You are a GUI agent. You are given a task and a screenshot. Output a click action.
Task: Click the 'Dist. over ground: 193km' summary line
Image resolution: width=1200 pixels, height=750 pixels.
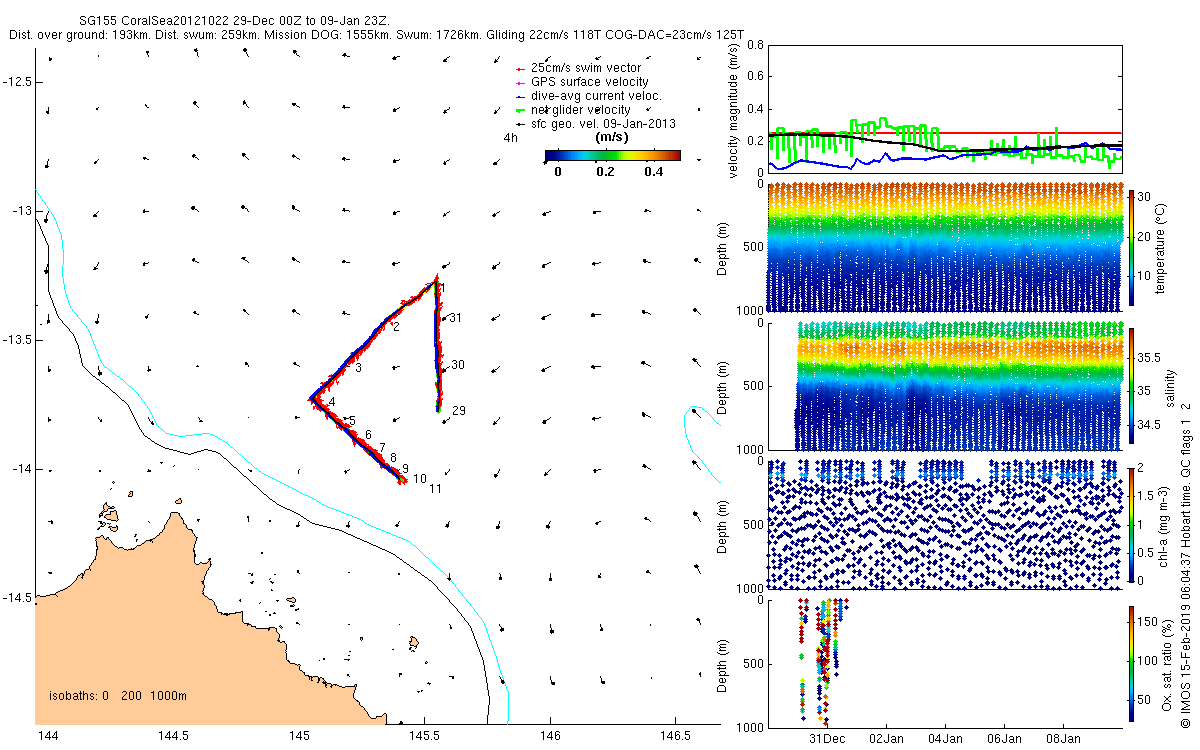click(x=375, y=35)
